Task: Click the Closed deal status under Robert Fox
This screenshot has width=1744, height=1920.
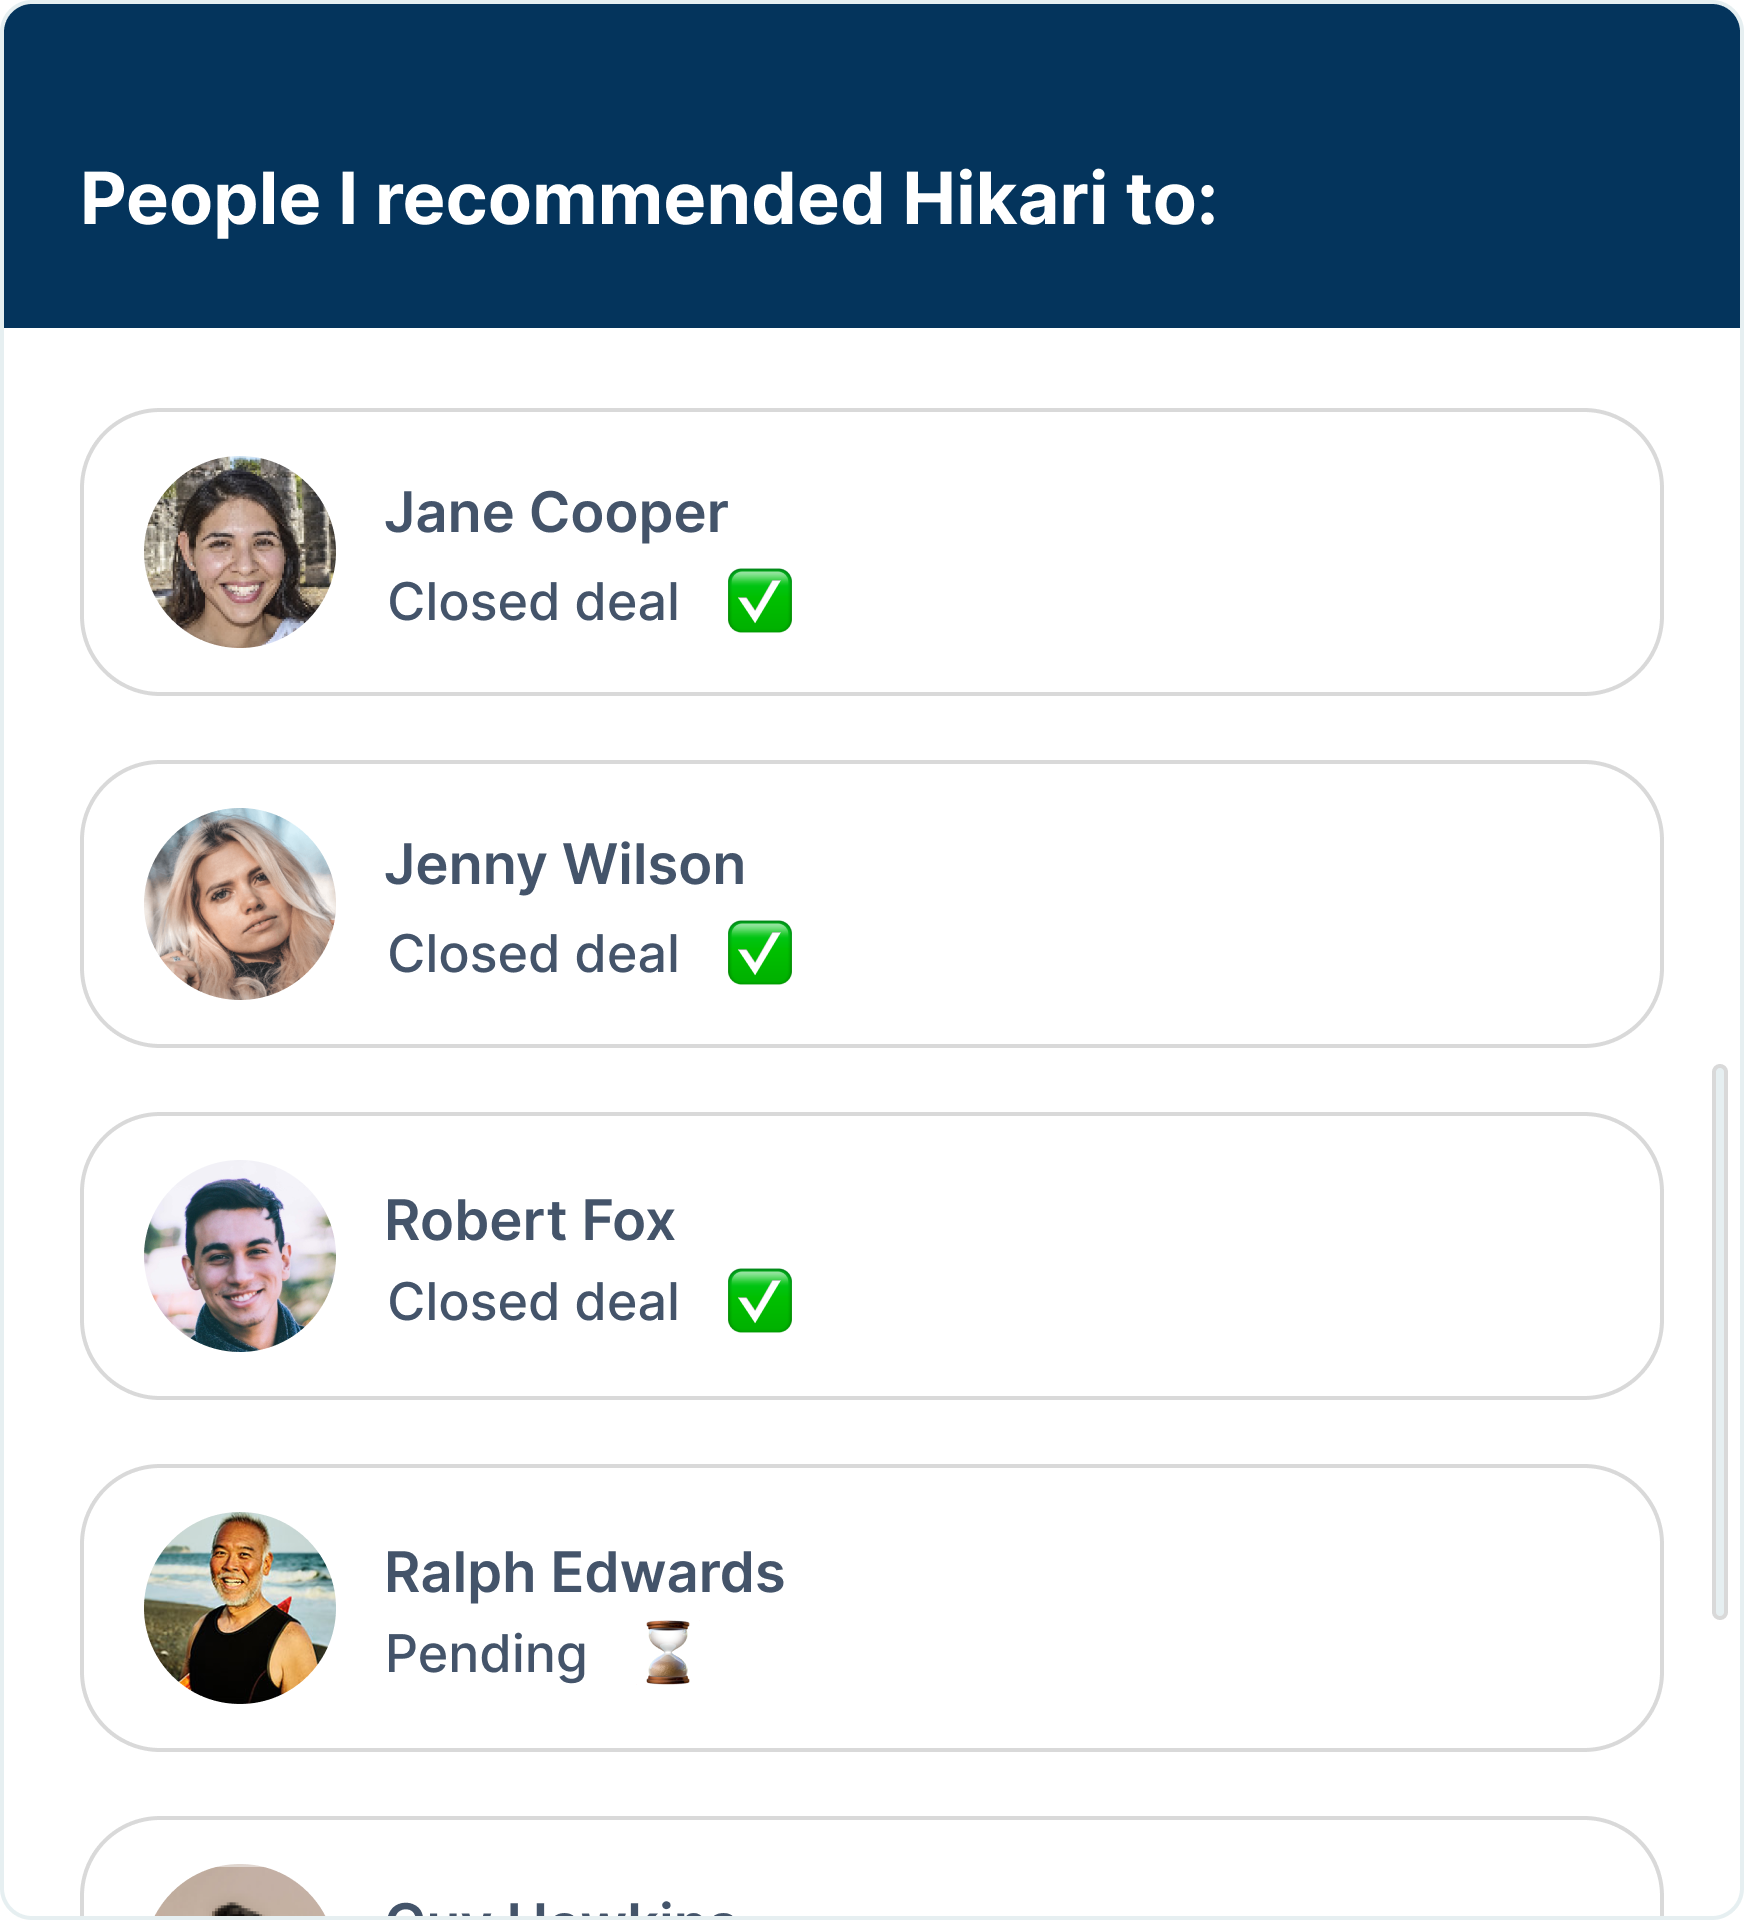Action: [533, 1302]
